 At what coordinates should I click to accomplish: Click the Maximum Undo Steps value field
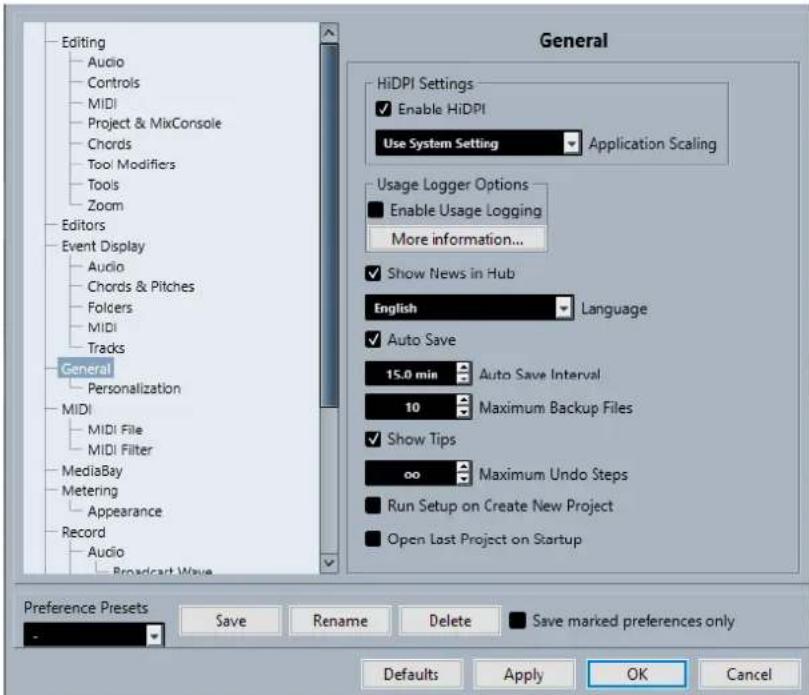point(411,474)
